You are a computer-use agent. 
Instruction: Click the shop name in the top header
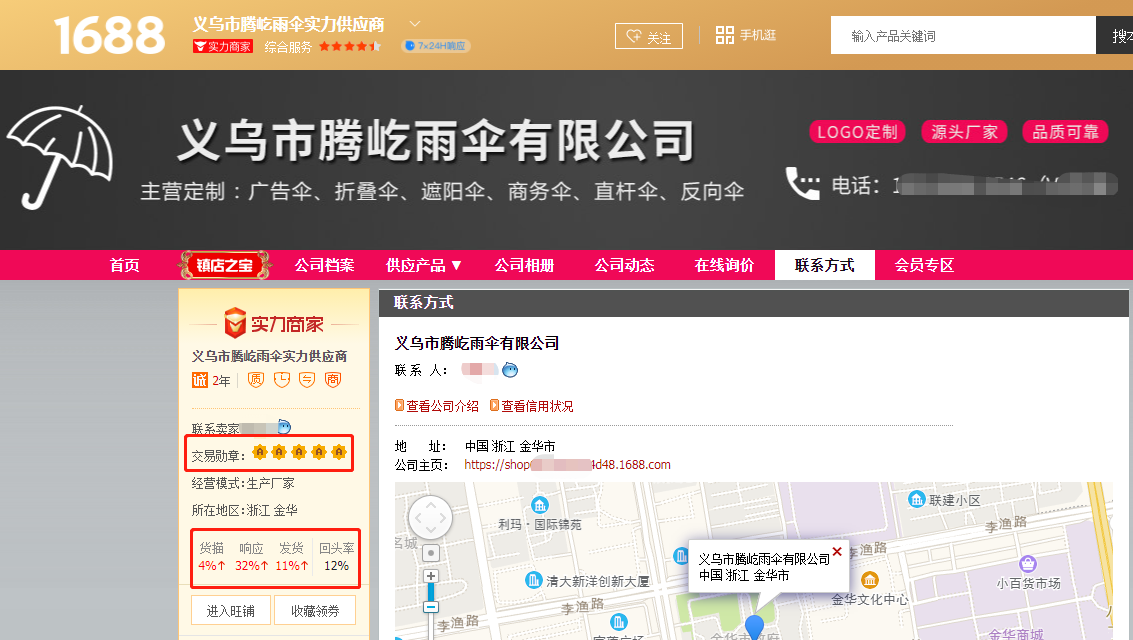point(288,24)
